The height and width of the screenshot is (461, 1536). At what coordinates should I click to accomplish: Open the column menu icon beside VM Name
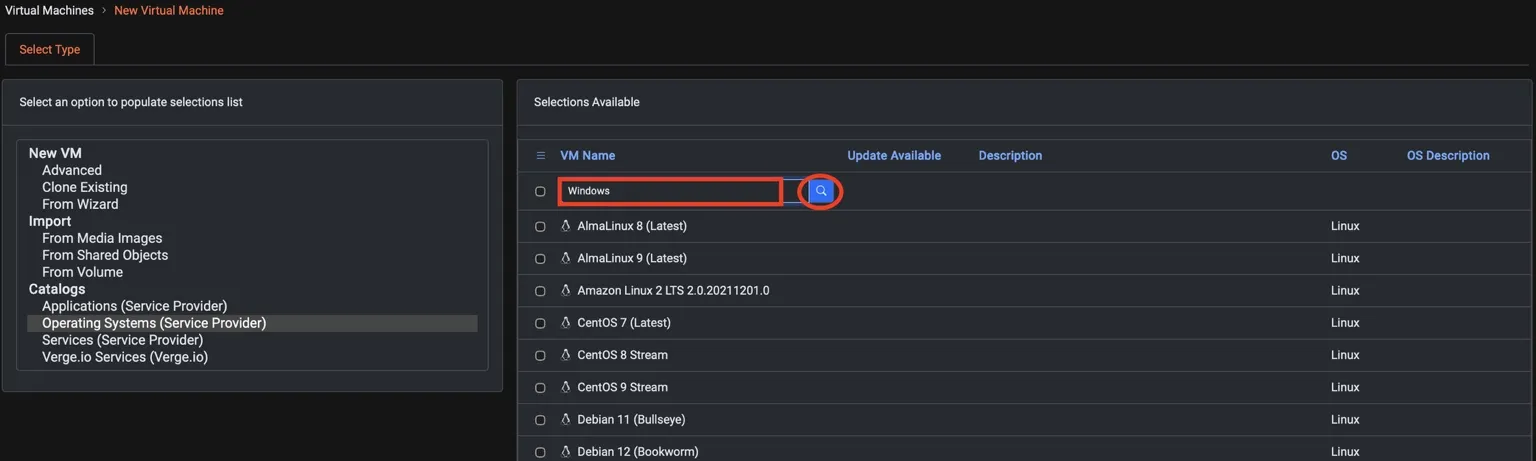pyautogui.click(x=540, y=156)
